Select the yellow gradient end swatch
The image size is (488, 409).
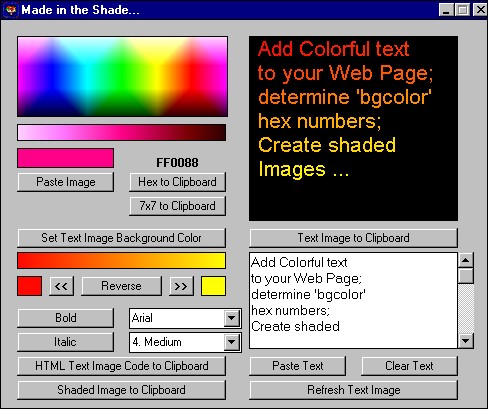tap(213, 286)
